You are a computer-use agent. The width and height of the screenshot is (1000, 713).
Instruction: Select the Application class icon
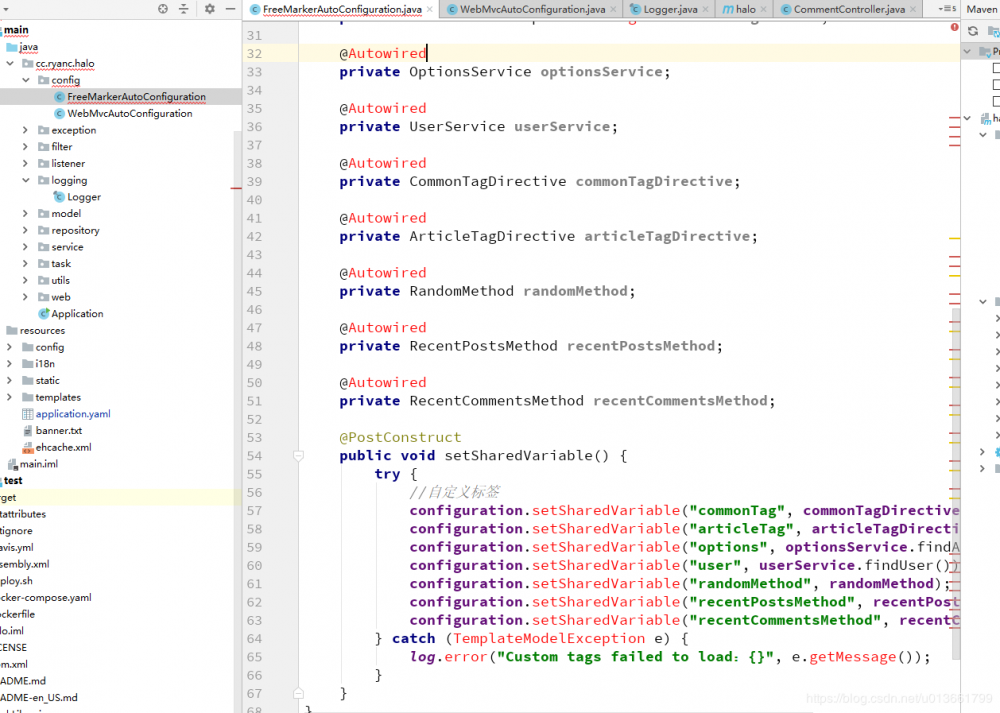pyautogui.click(x=44, y=314)
